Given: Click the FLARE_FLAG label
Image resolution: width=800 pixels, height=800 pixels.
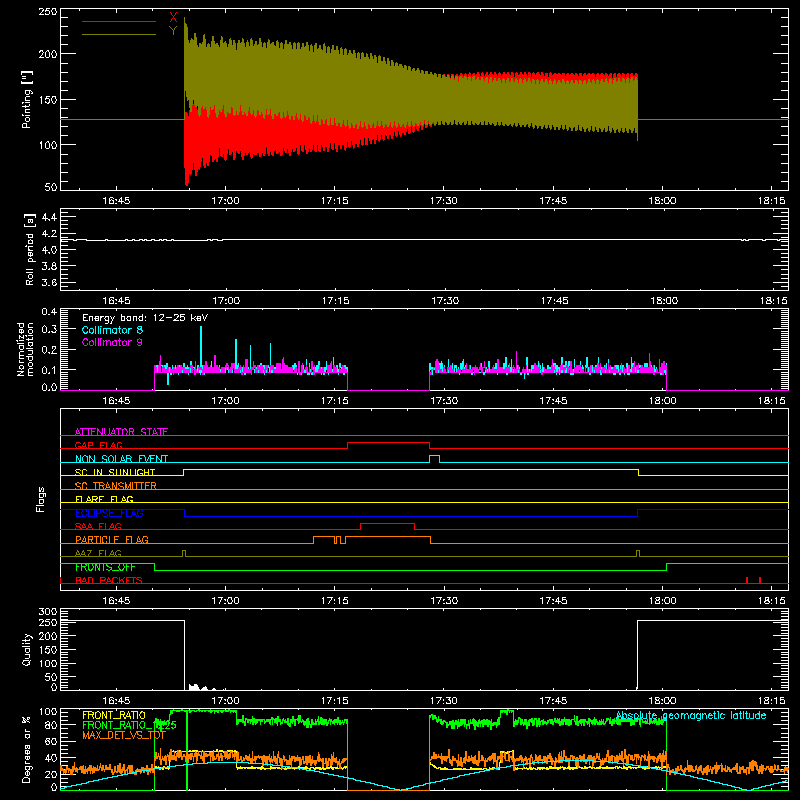Looking at the screenshot, I should pyautogui.click(x=104, y=499).
